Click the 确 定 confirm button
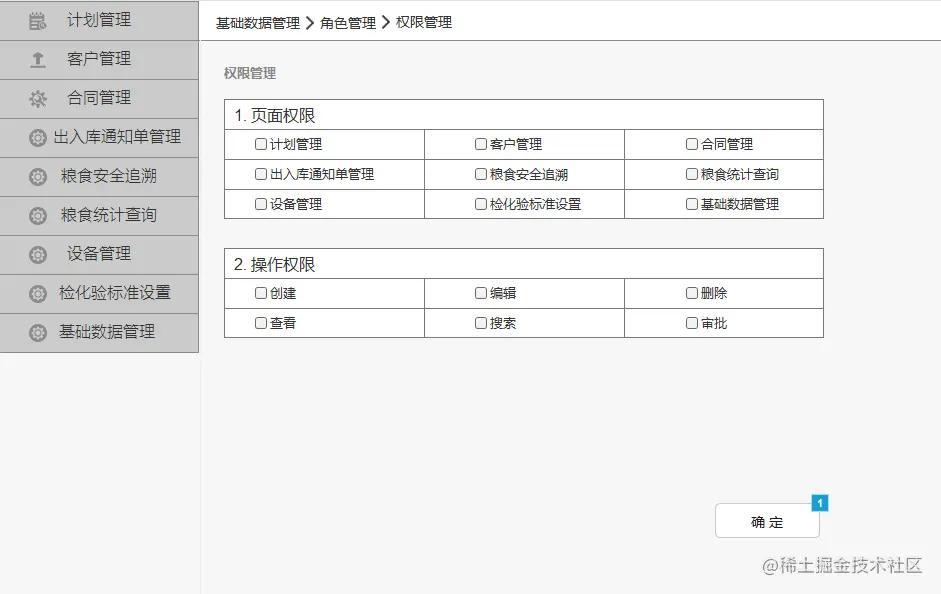Image resolution: width=941 pixels, height=594 pixels. (x=767, y=521)
